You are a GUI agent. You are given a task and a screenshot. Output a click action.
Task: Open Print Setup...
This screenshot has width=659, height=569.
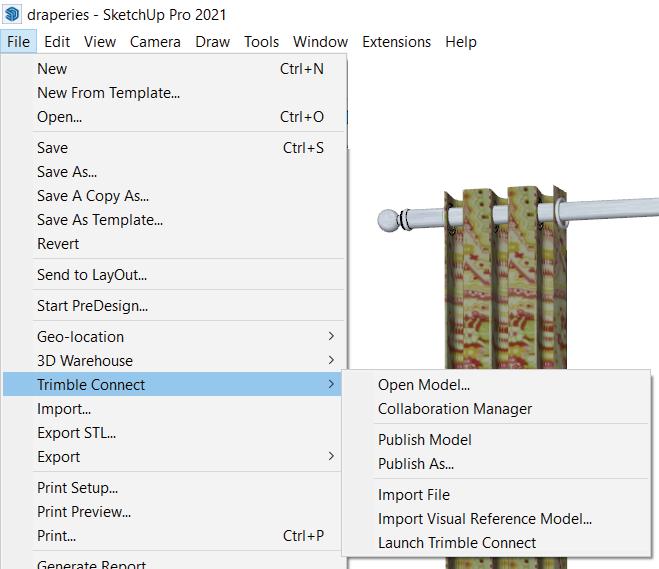pos(174,487)
